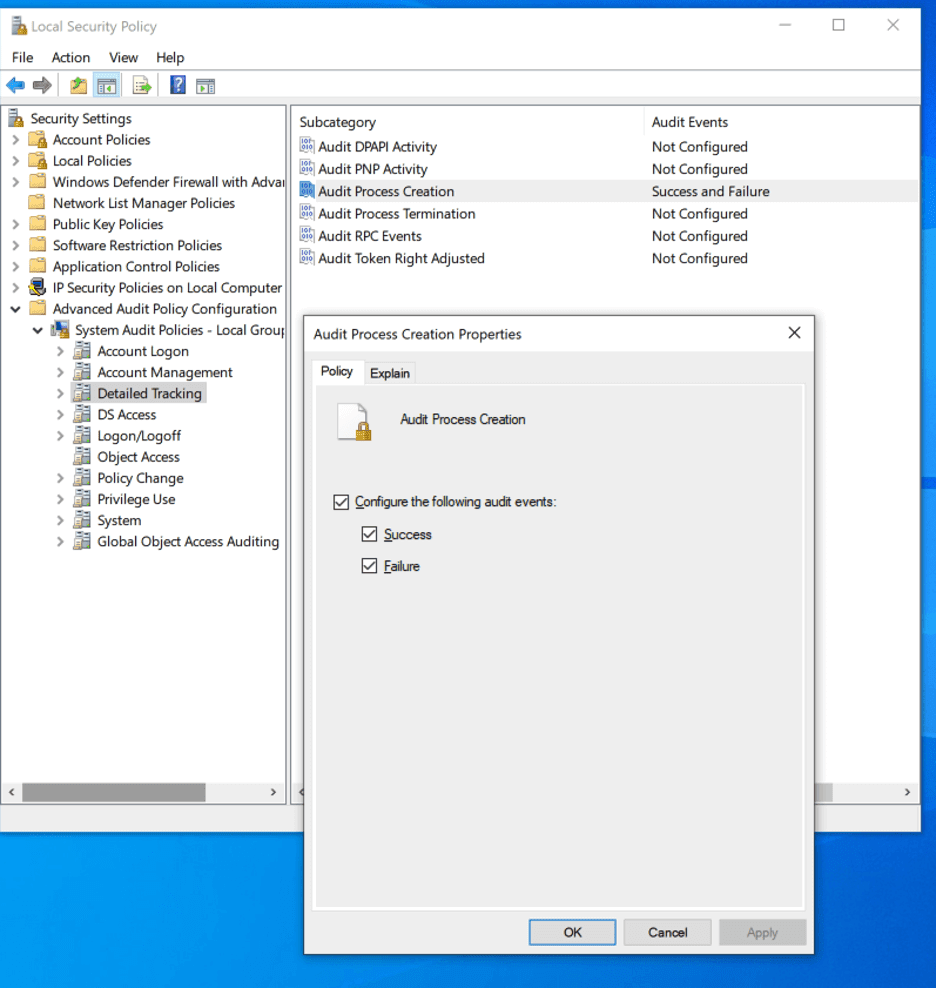Viewport: 936px width, 988px height.
Task: Expand the Logon/Logoff tree node
Action: (x=60, y=436)
